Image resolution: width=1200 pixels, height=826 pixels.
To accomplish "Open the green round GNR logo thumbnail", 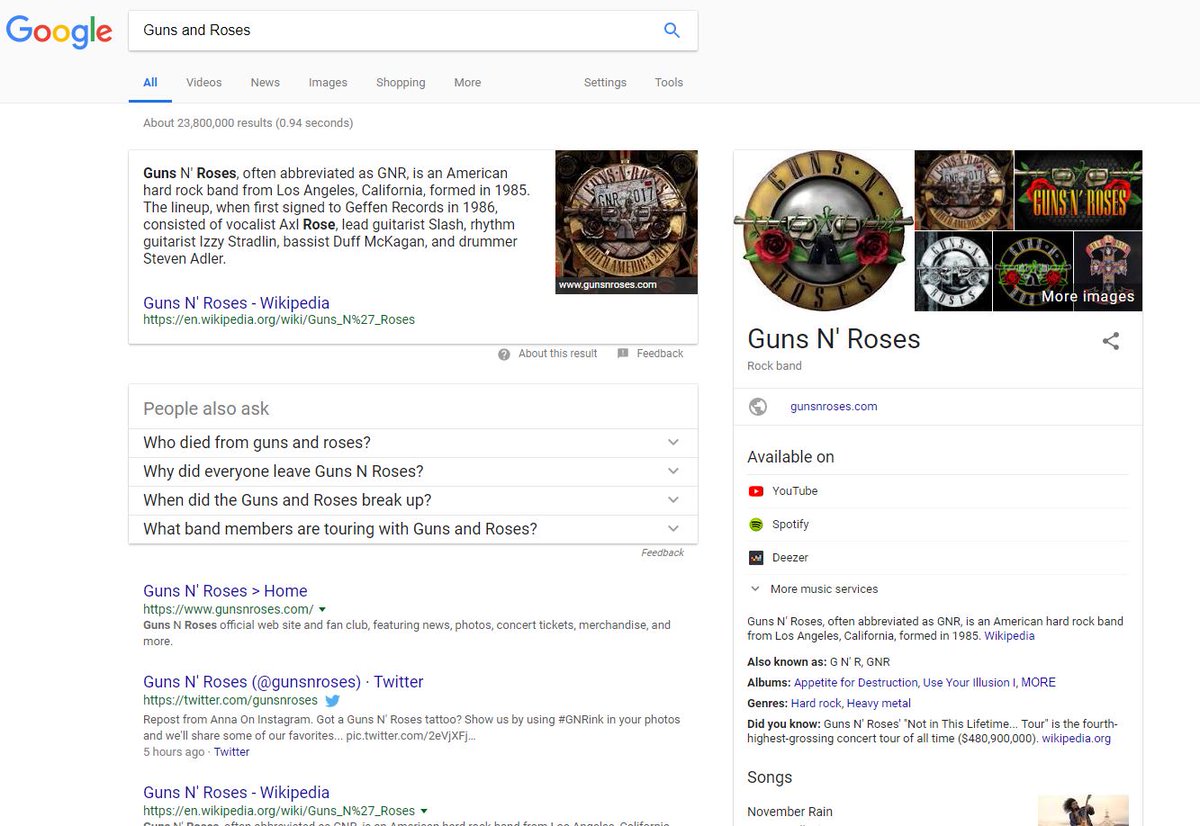I will point(1032,272).
